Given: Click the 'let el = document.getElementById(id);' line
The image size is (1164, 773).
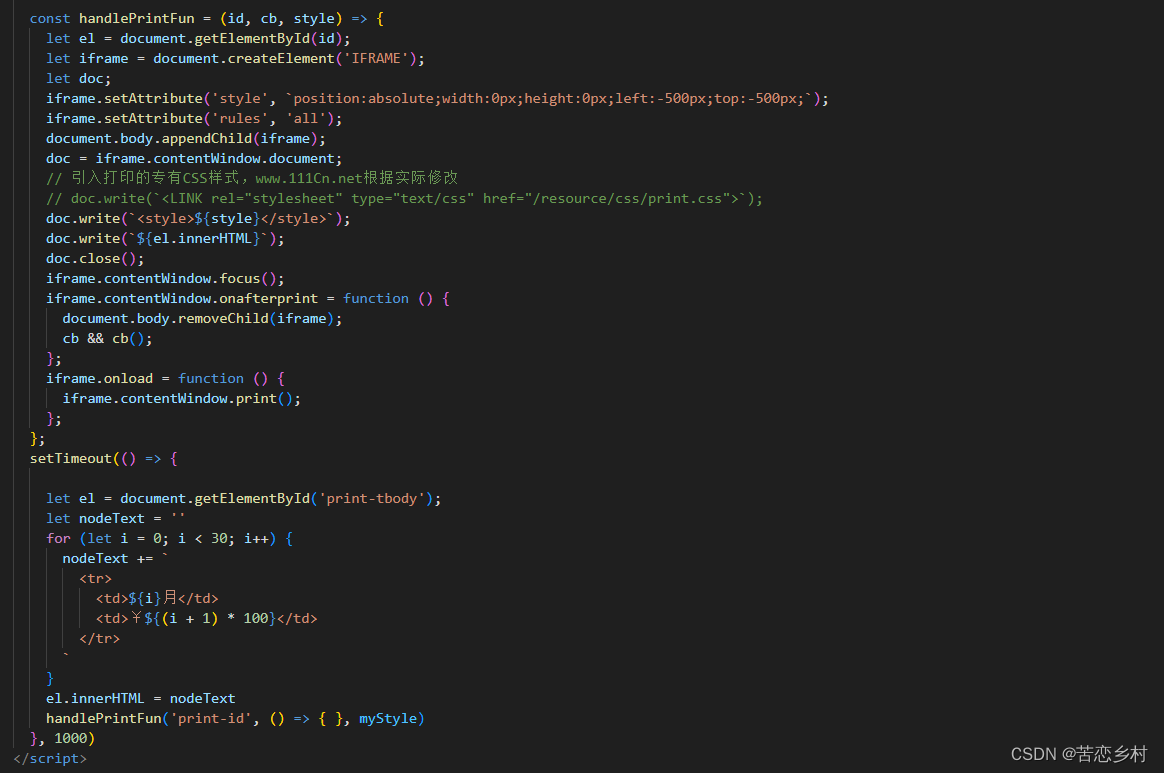Looking at the screenshot, I should coord(197,39).
